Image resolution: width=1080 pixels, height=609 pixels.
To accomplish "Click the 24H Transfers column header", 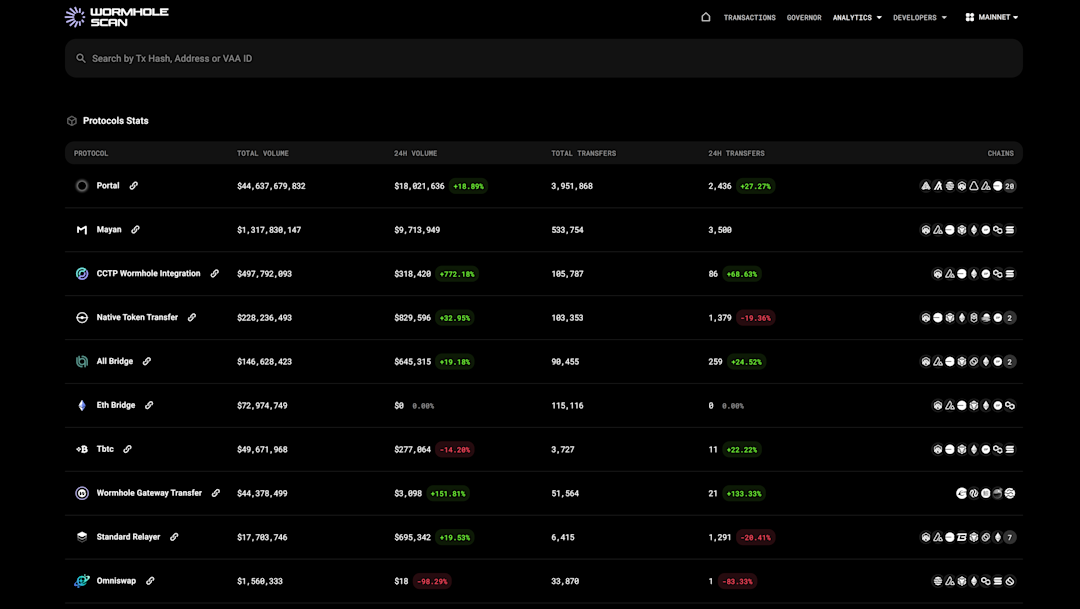I will pos(736,153).
